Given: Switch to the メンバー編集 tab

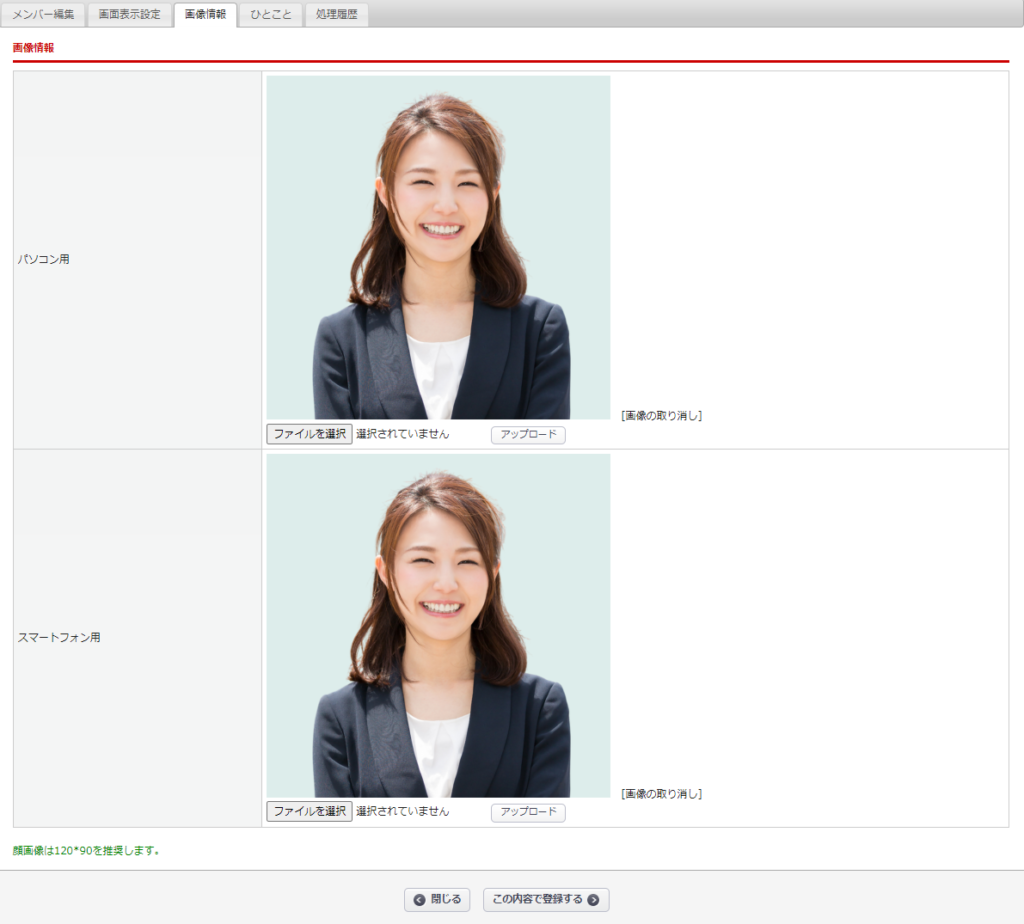Looking at the screenshot, I should 45,14.
